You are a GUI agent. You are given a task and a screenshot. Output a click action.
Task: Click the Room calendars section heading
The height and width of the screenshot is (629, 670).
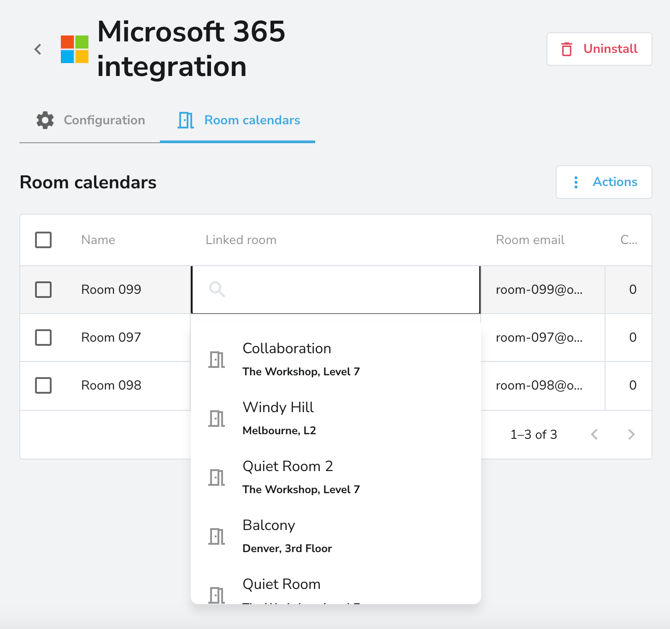pos(88,182)
